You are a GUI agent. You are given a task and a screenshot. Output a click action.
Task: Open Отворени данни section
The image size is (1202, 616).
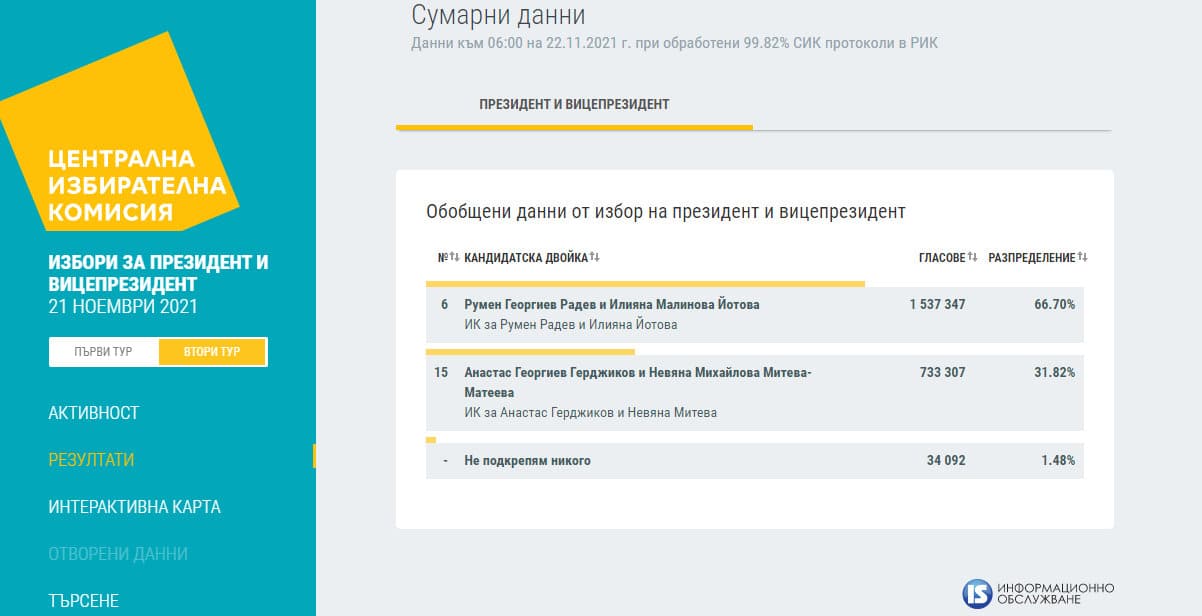coord(118,554)
